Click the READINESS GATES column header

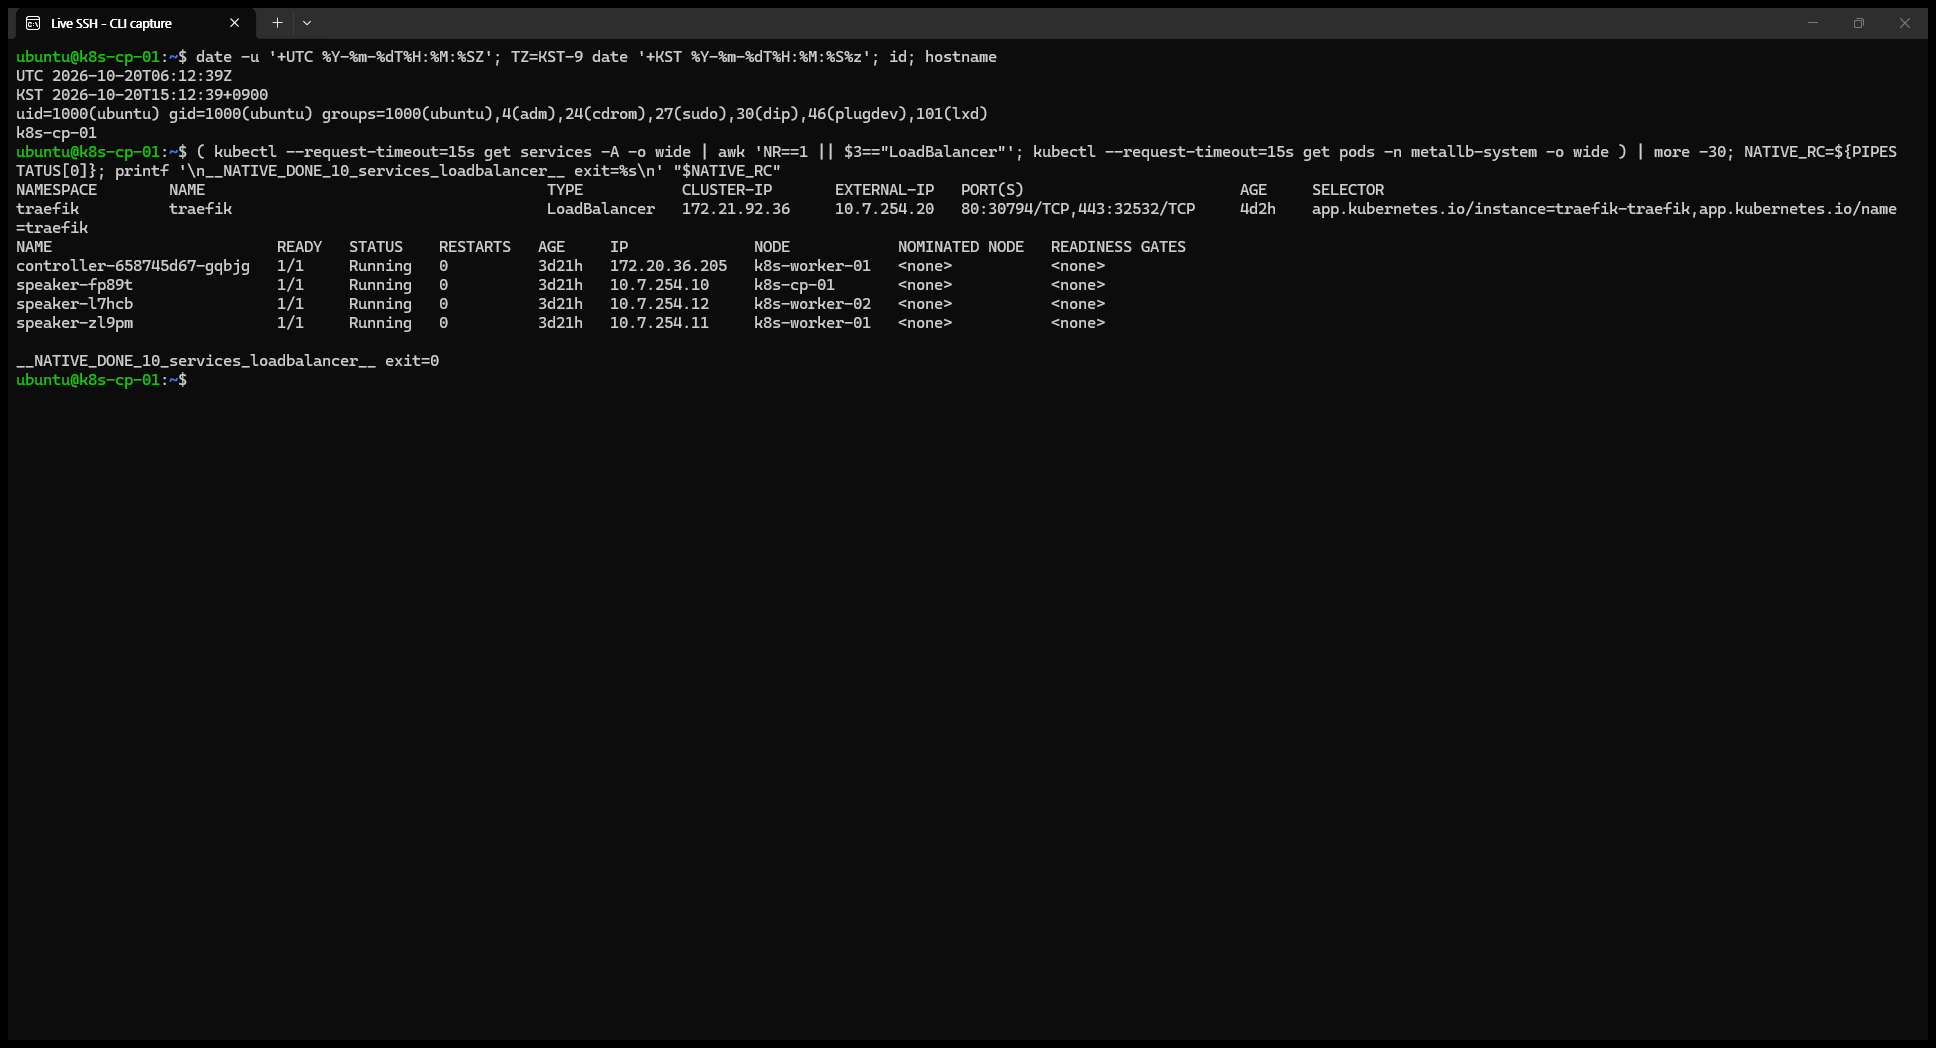pos(1118,247)
